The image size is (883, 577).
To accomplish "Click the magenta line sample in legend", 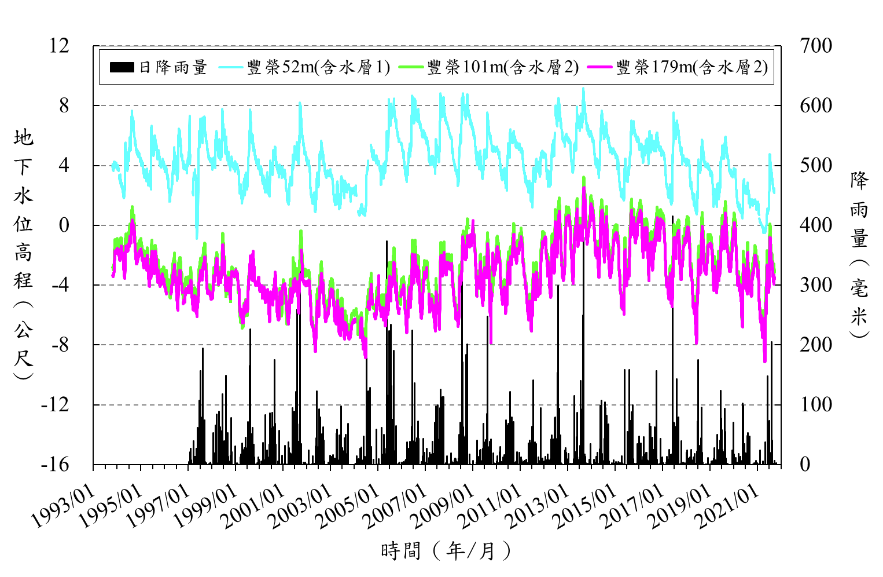I will (x=599, y=68).
